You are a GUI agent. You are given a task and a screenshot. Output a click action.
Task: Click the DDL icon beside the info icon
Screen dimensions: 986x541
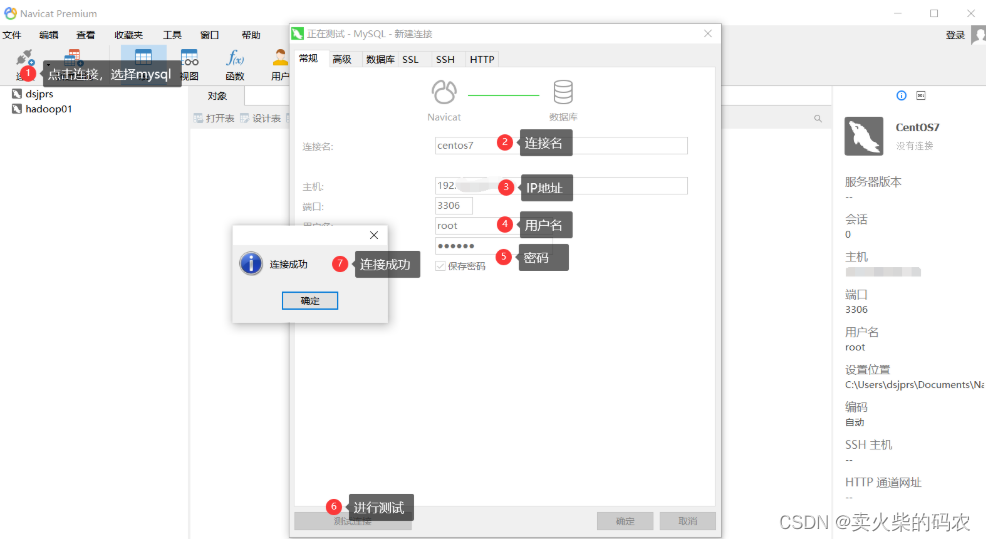point(921,96)
